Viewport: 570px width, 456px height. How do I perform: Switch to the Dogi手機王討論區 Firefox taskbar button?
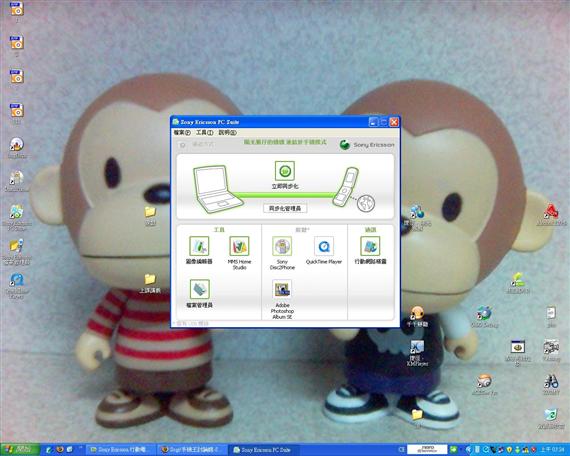[193, 450]
